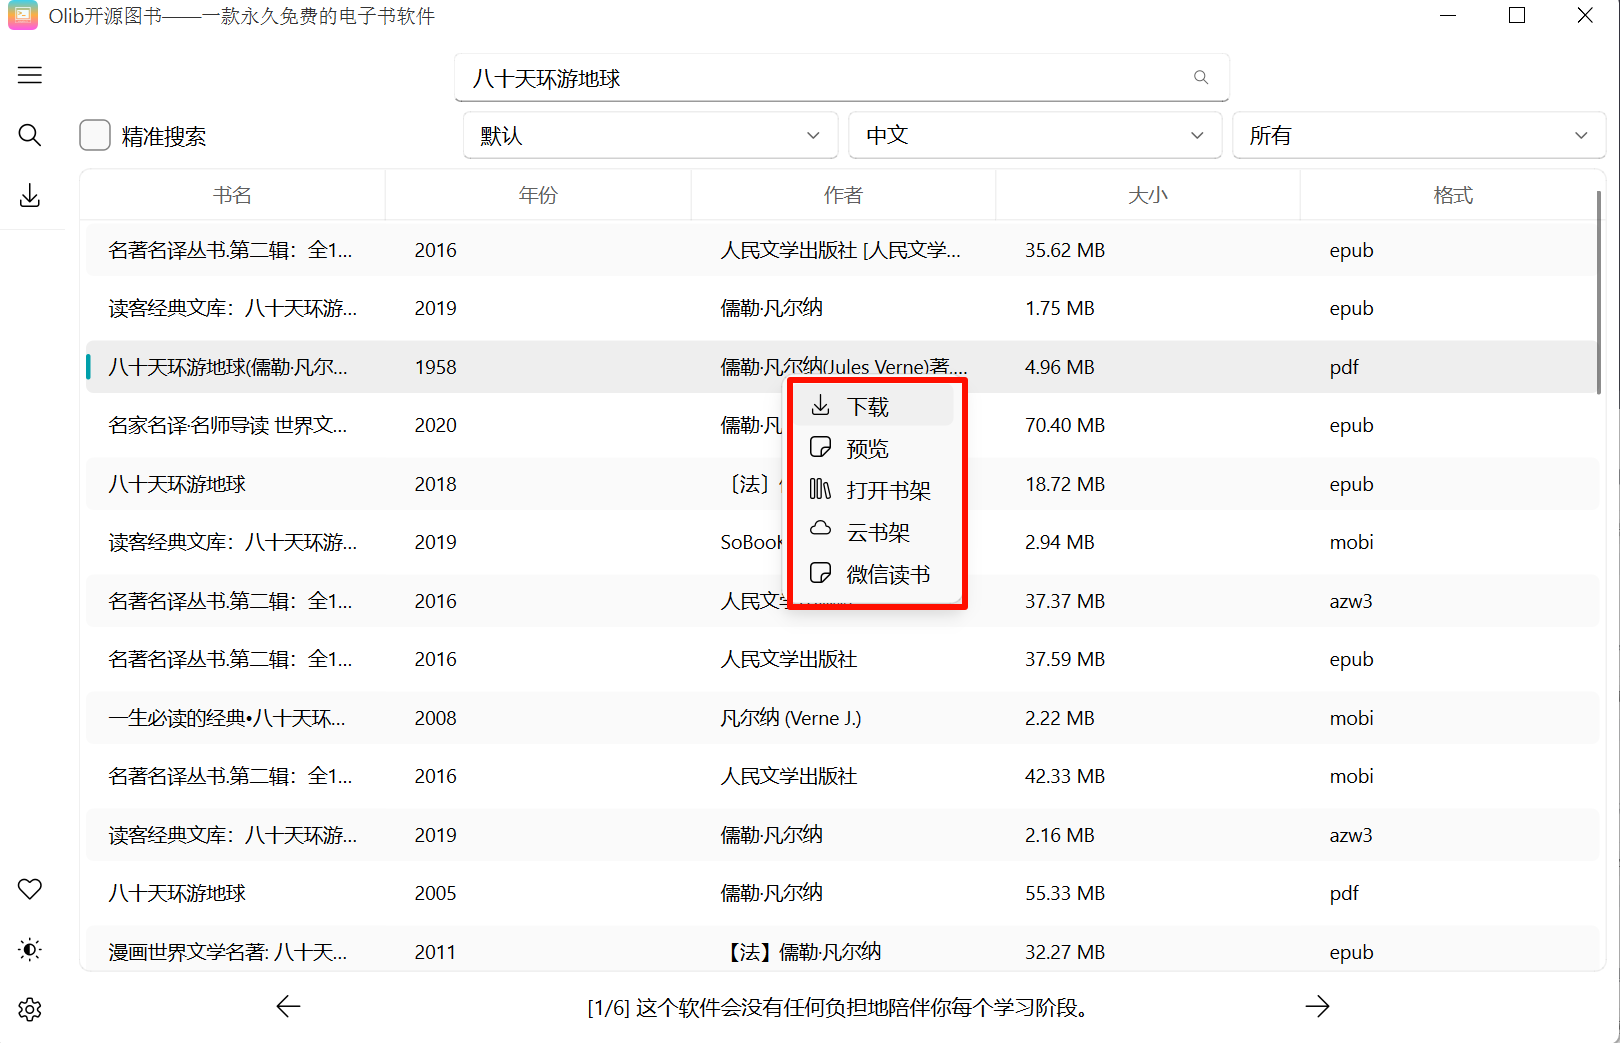
Task: Advance announcements with the right arrow
Action: pos(1317,1006)
